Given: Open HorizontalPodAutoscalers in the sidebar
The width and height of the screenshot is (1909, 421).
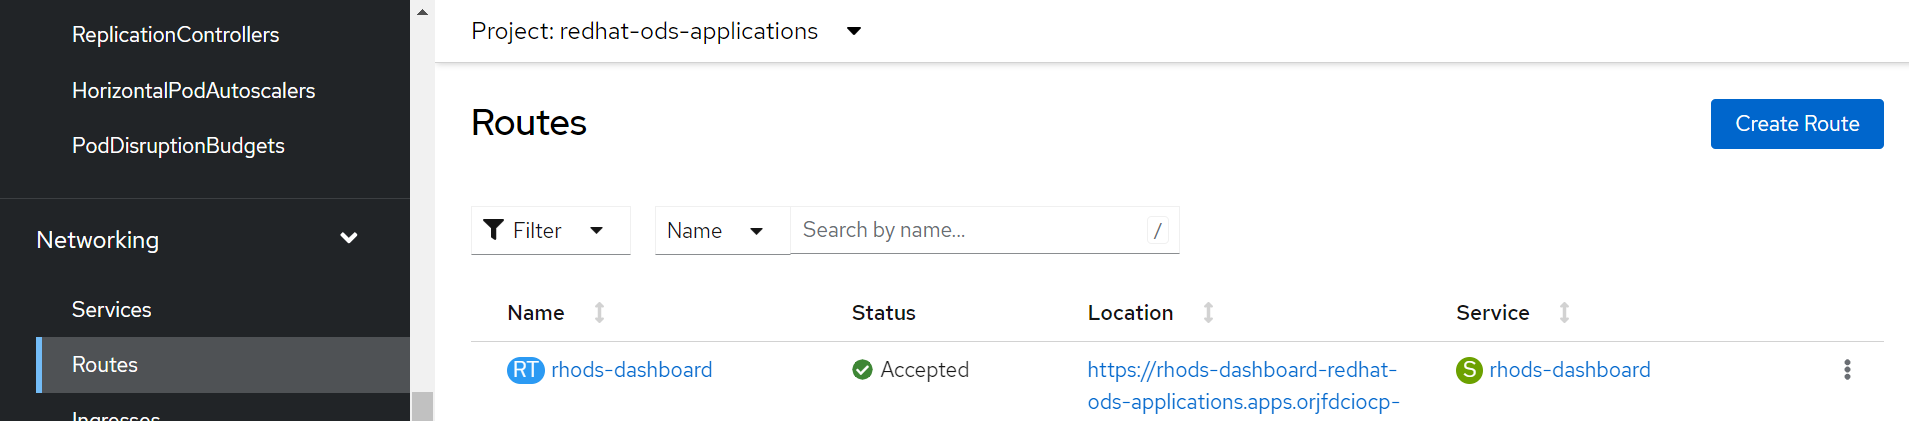Looking at the screenshot, I should point(193,91).
